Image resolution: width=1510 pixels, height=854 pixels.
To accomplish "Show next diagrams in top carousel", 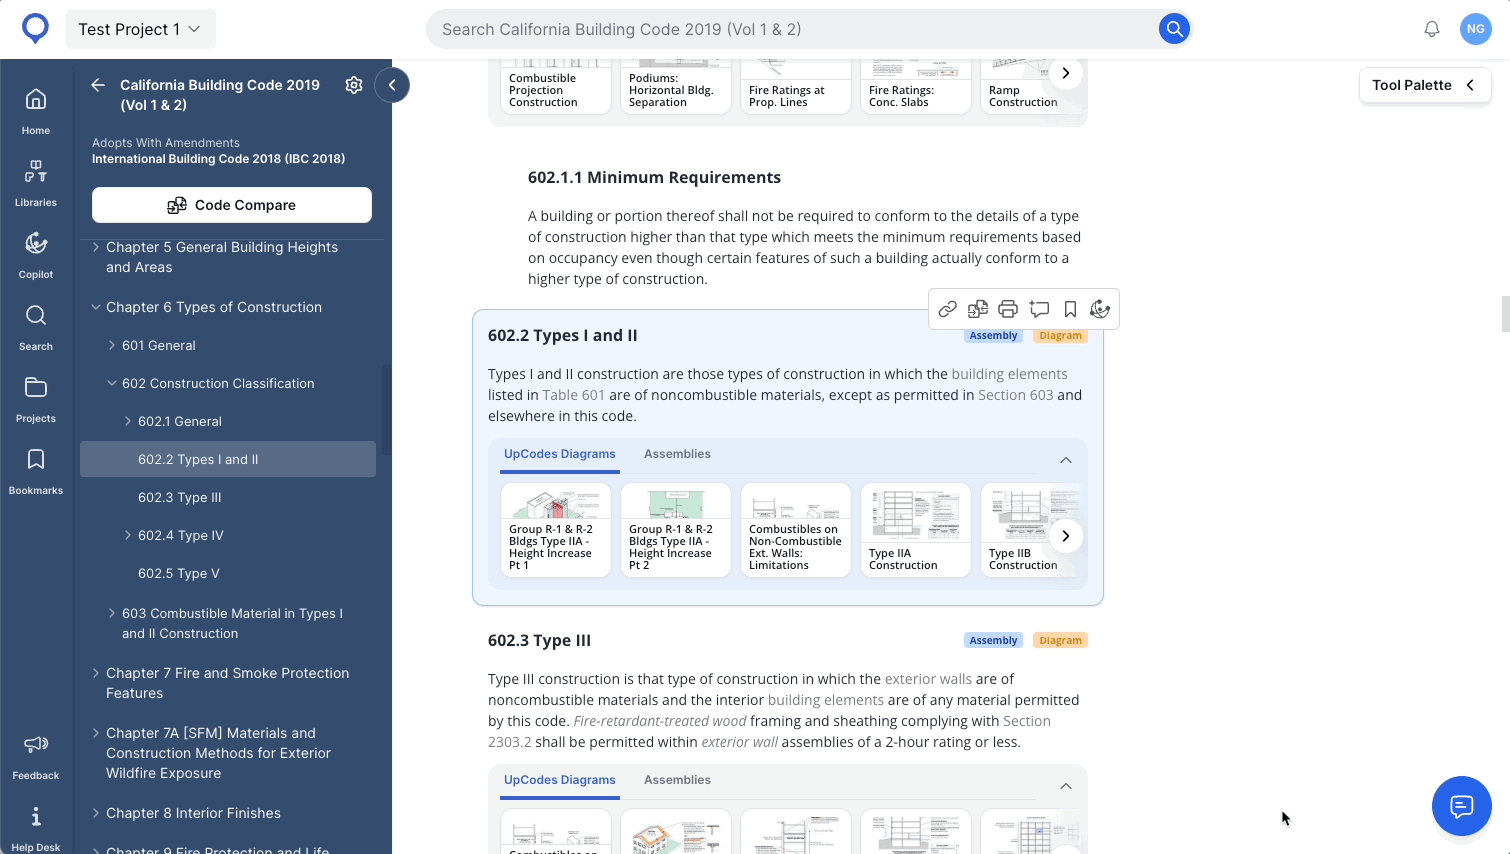I will (x=1066, y=73).
